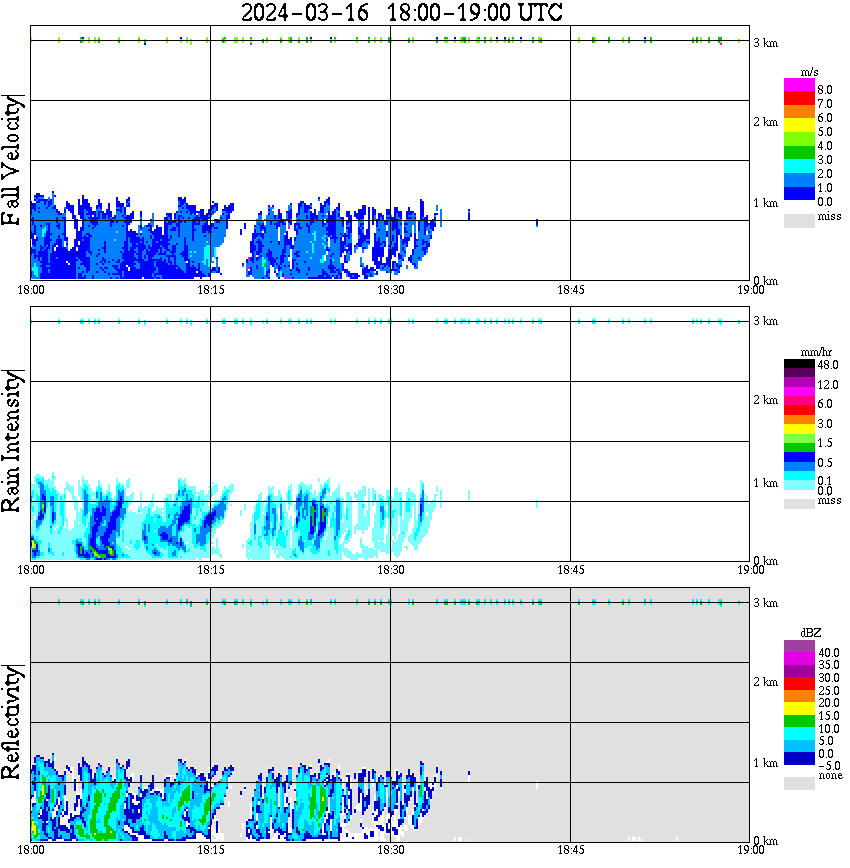
Task: Select the "Reflectivity" vertical axis label
Action: point(11,722)
